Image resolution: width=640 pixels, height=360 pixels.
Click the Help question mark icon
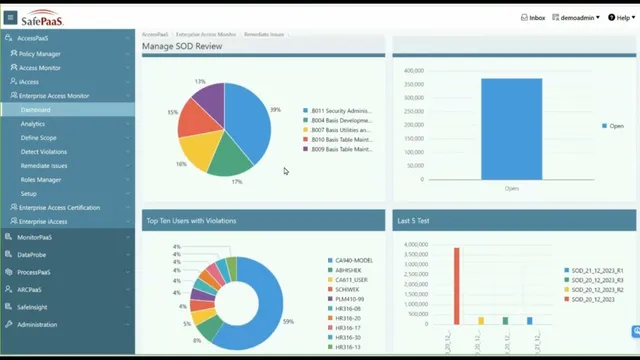coord(611,18)
